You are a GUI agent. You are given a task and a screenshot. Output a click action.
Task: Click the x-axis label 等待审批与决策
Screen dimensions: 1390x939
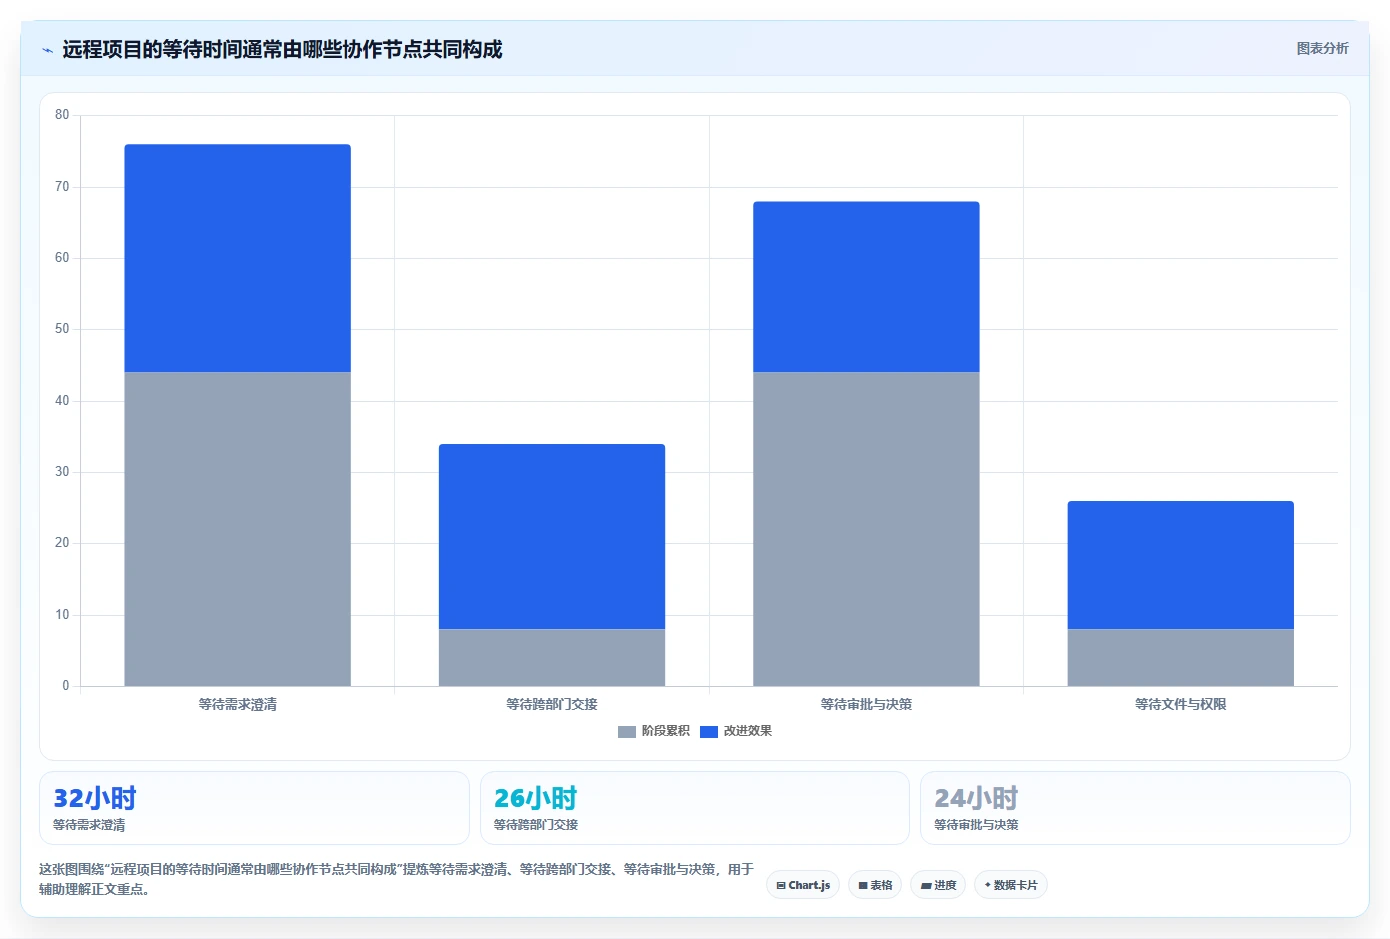(866, 704)
